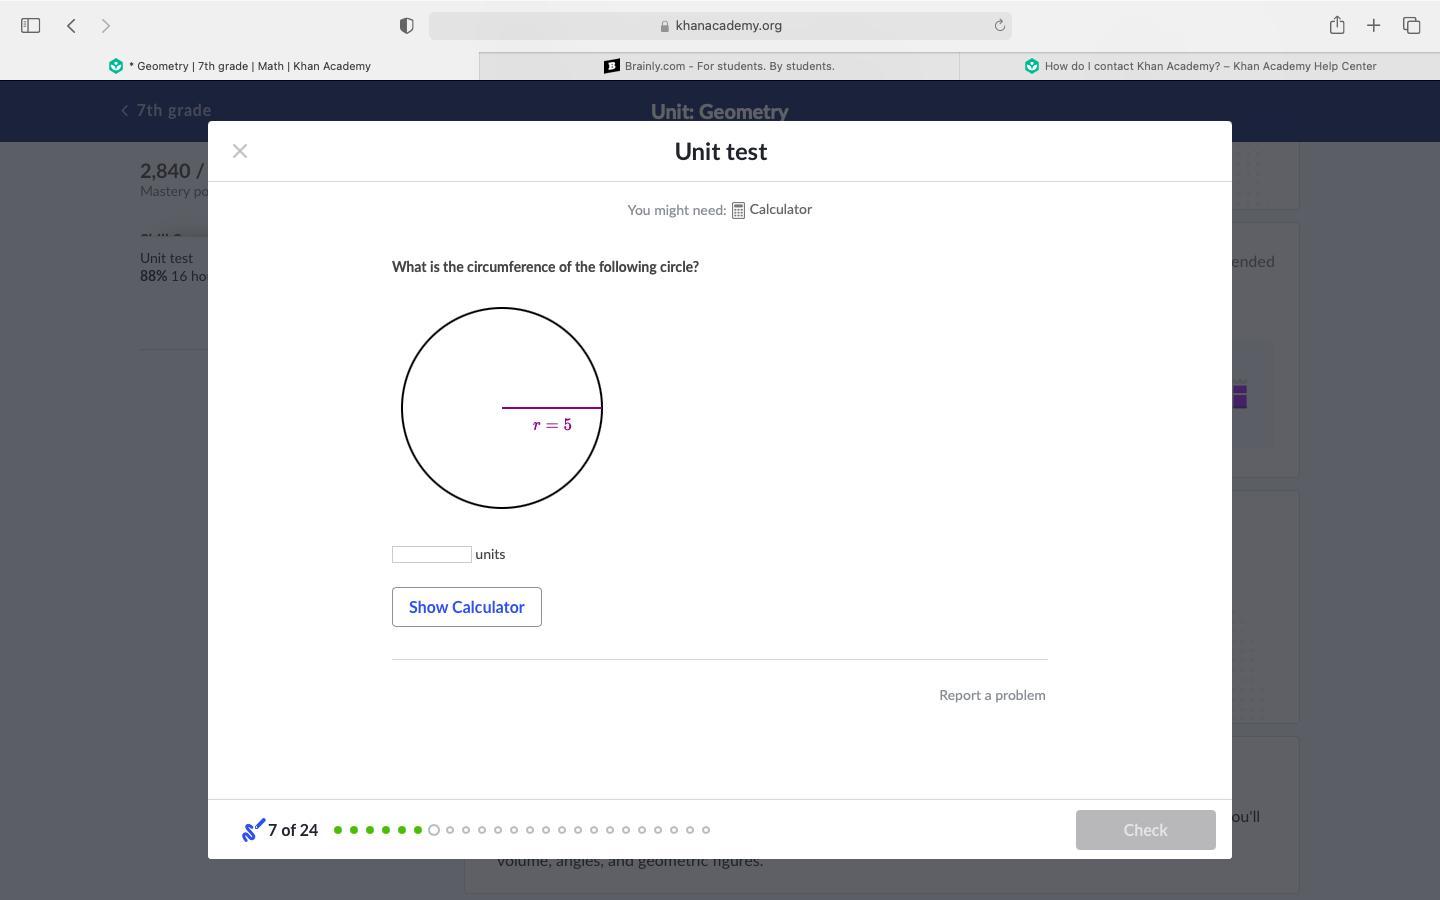This screenshot has height=900, width=1440.
Task: Open the privacy shield report
Action: pos(406,25)
